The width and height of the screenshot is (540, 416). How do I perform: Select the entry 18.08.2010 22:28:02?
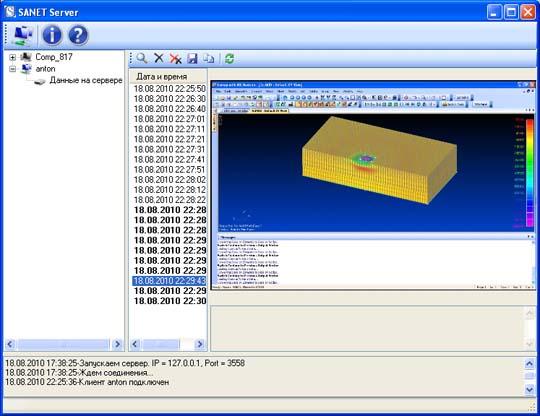tap(169, 180)
